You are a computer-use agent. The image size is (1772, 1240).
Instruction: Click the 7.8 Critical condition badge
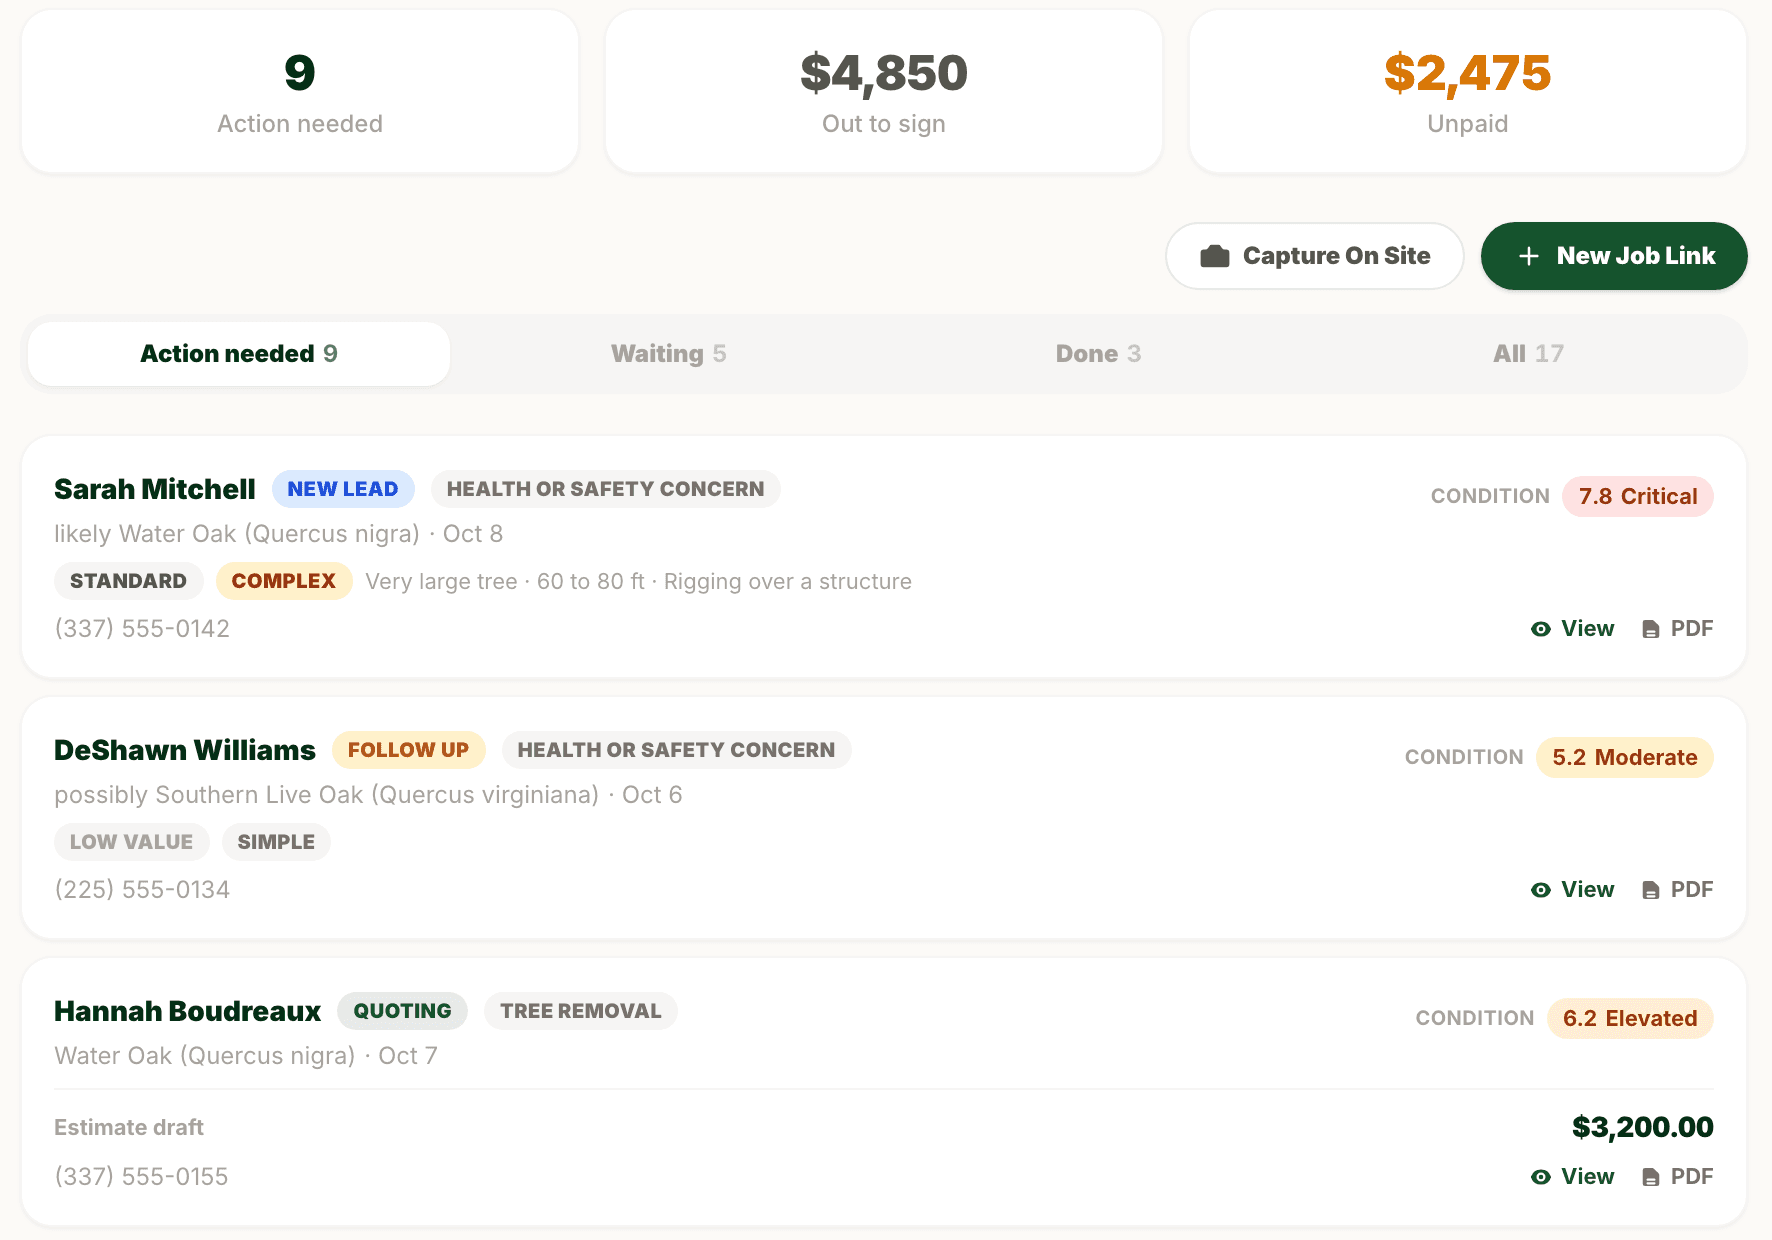tap(1638, 497)
